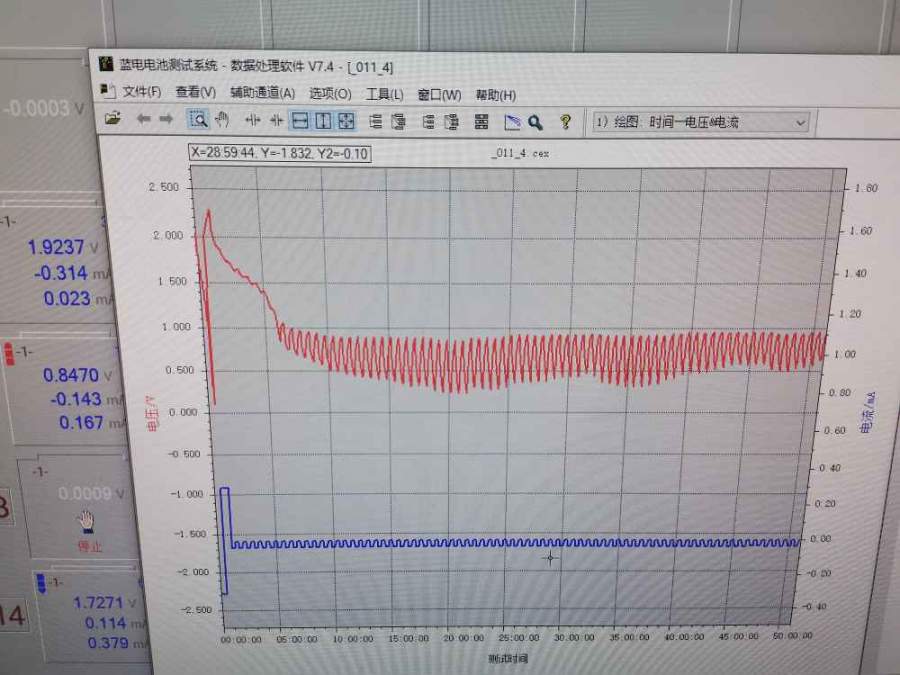Open the 辅助通道(A) menu
The image size is (900, 675).
point(262,93)
